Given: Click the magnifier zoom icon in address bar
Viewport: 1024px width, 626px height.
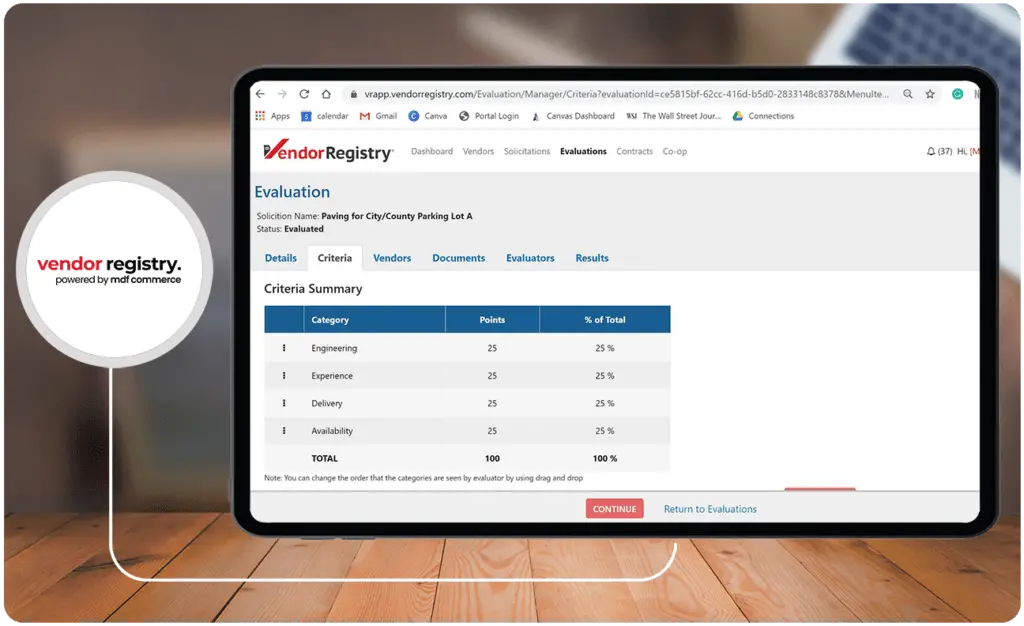Looking at the screenshot, I should pos(908,94).
